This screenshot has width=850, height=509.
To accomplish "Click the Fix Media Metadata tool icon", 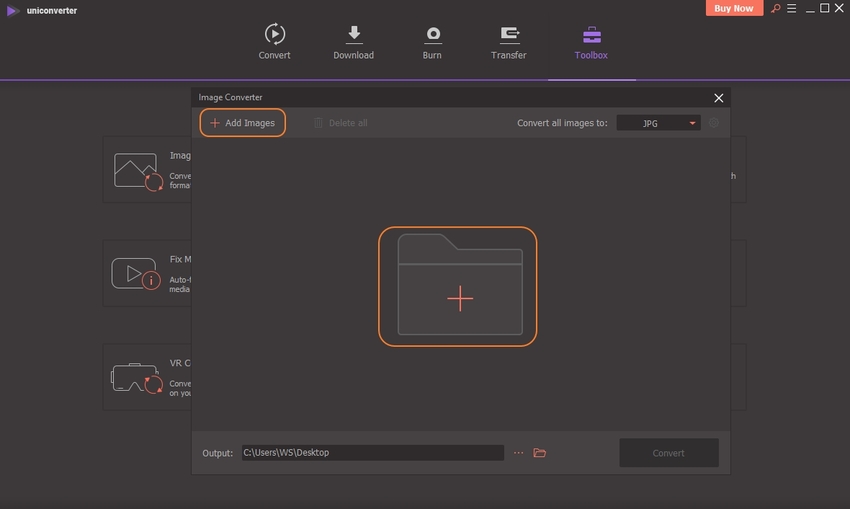I will [137, 273].
